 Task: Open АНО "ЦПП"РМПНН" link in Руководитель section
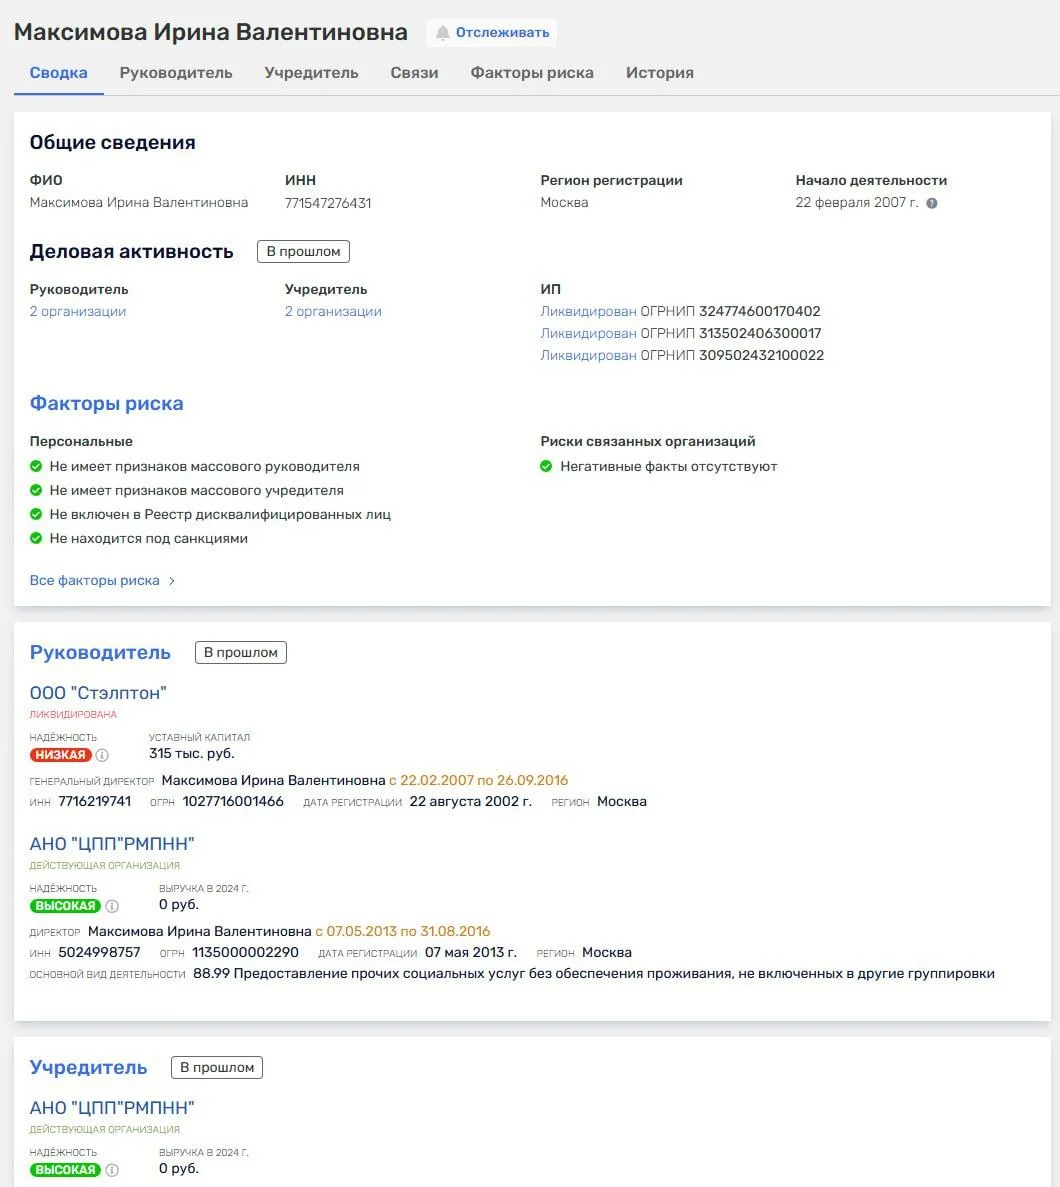pyautogui.click(x=112, y=844)
